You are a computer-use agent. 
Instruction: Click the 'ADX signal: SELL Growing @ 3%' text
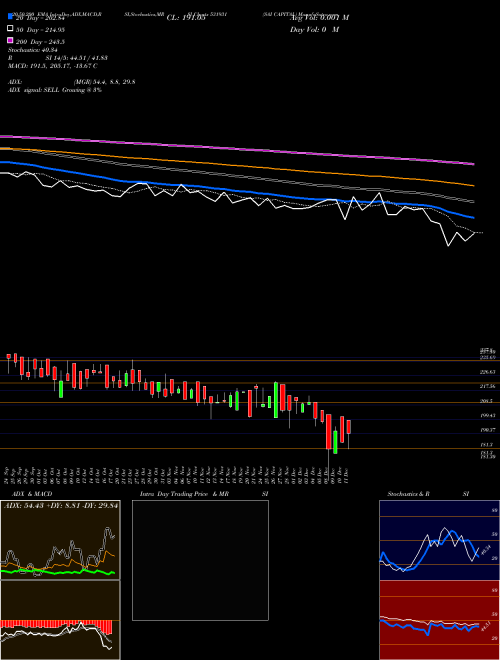[x=55, y=90]
